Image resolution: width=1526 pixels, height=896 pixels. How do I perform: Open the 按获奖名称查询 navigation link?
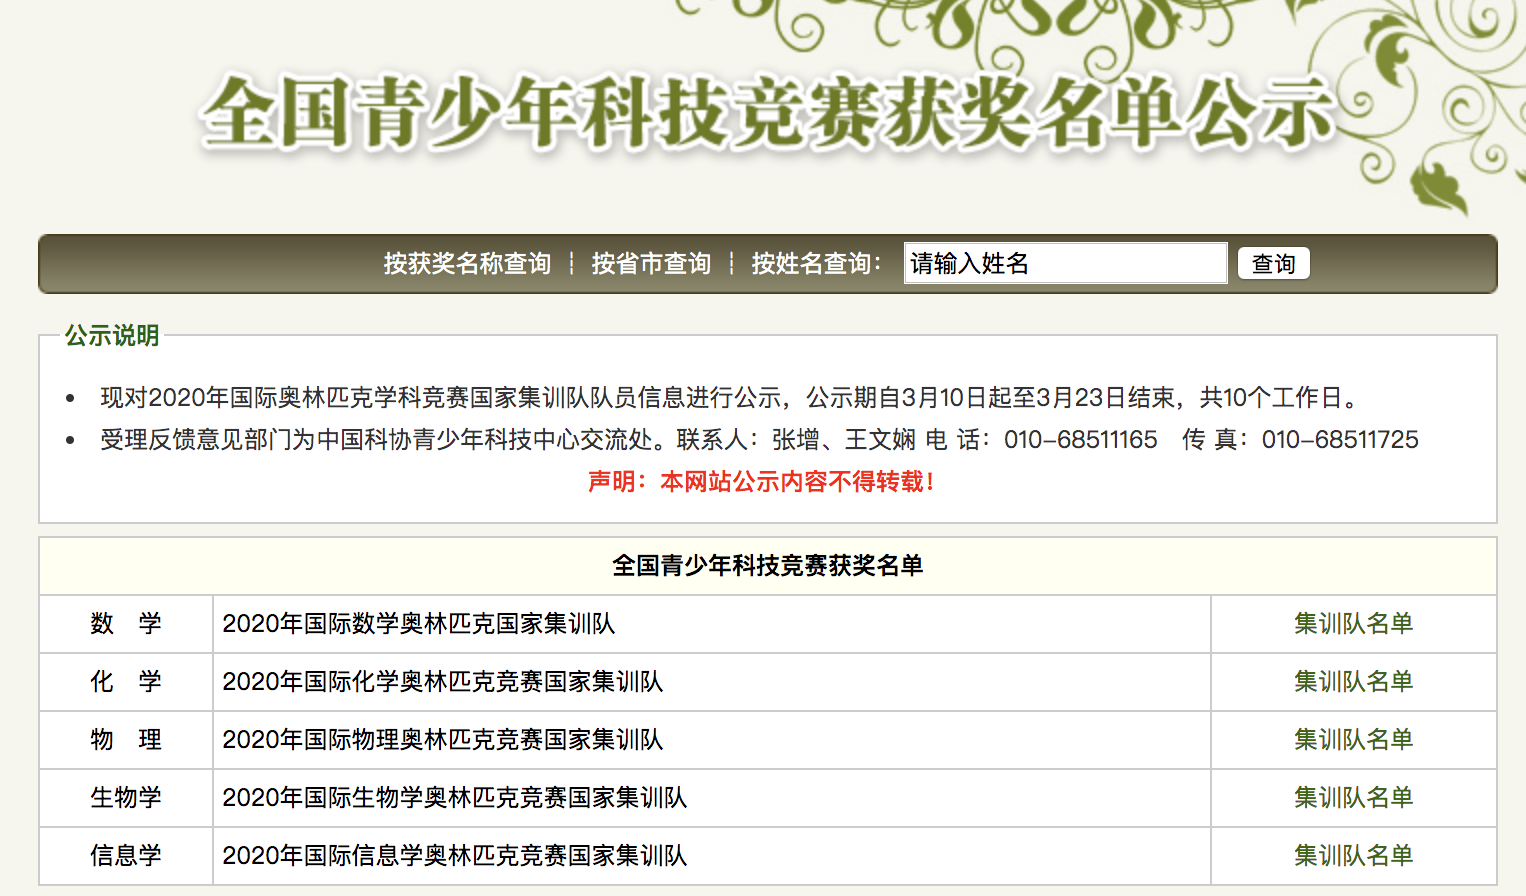(467, 264)
